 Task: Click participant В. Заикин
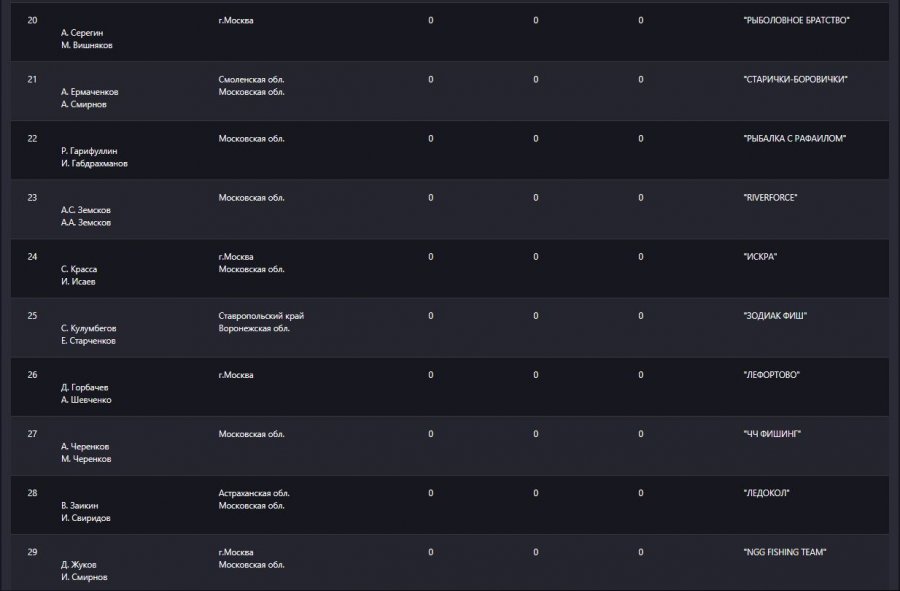79,506
